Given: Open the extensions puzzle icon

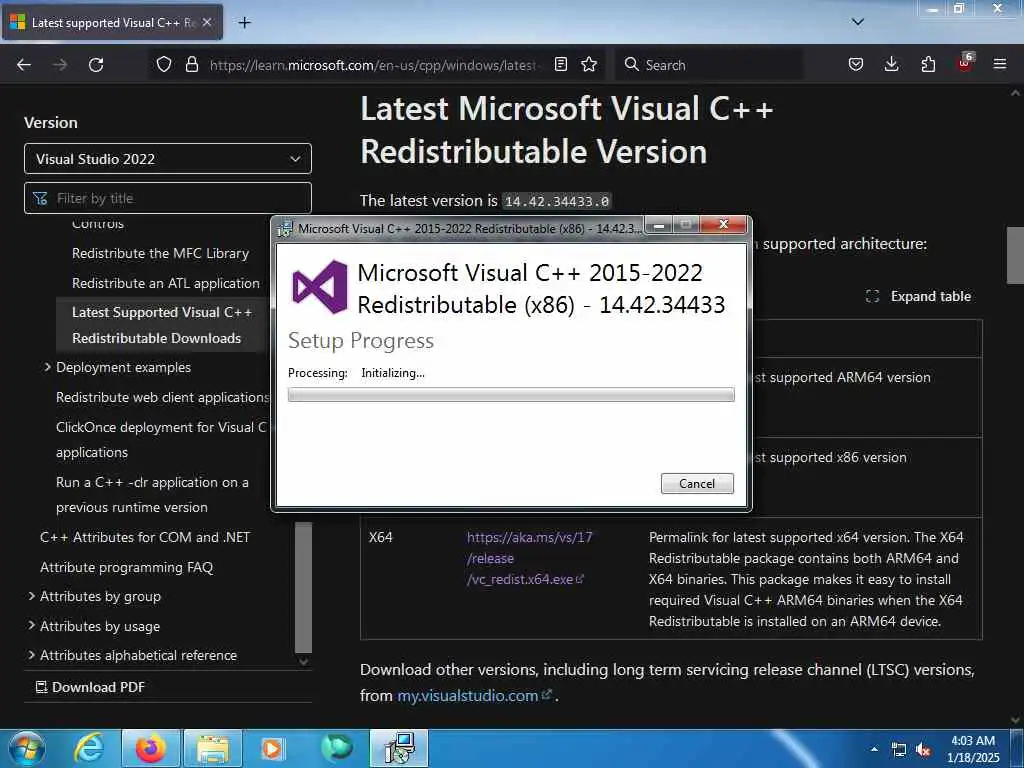Looking at the screenshot, I should click(928, 64).
